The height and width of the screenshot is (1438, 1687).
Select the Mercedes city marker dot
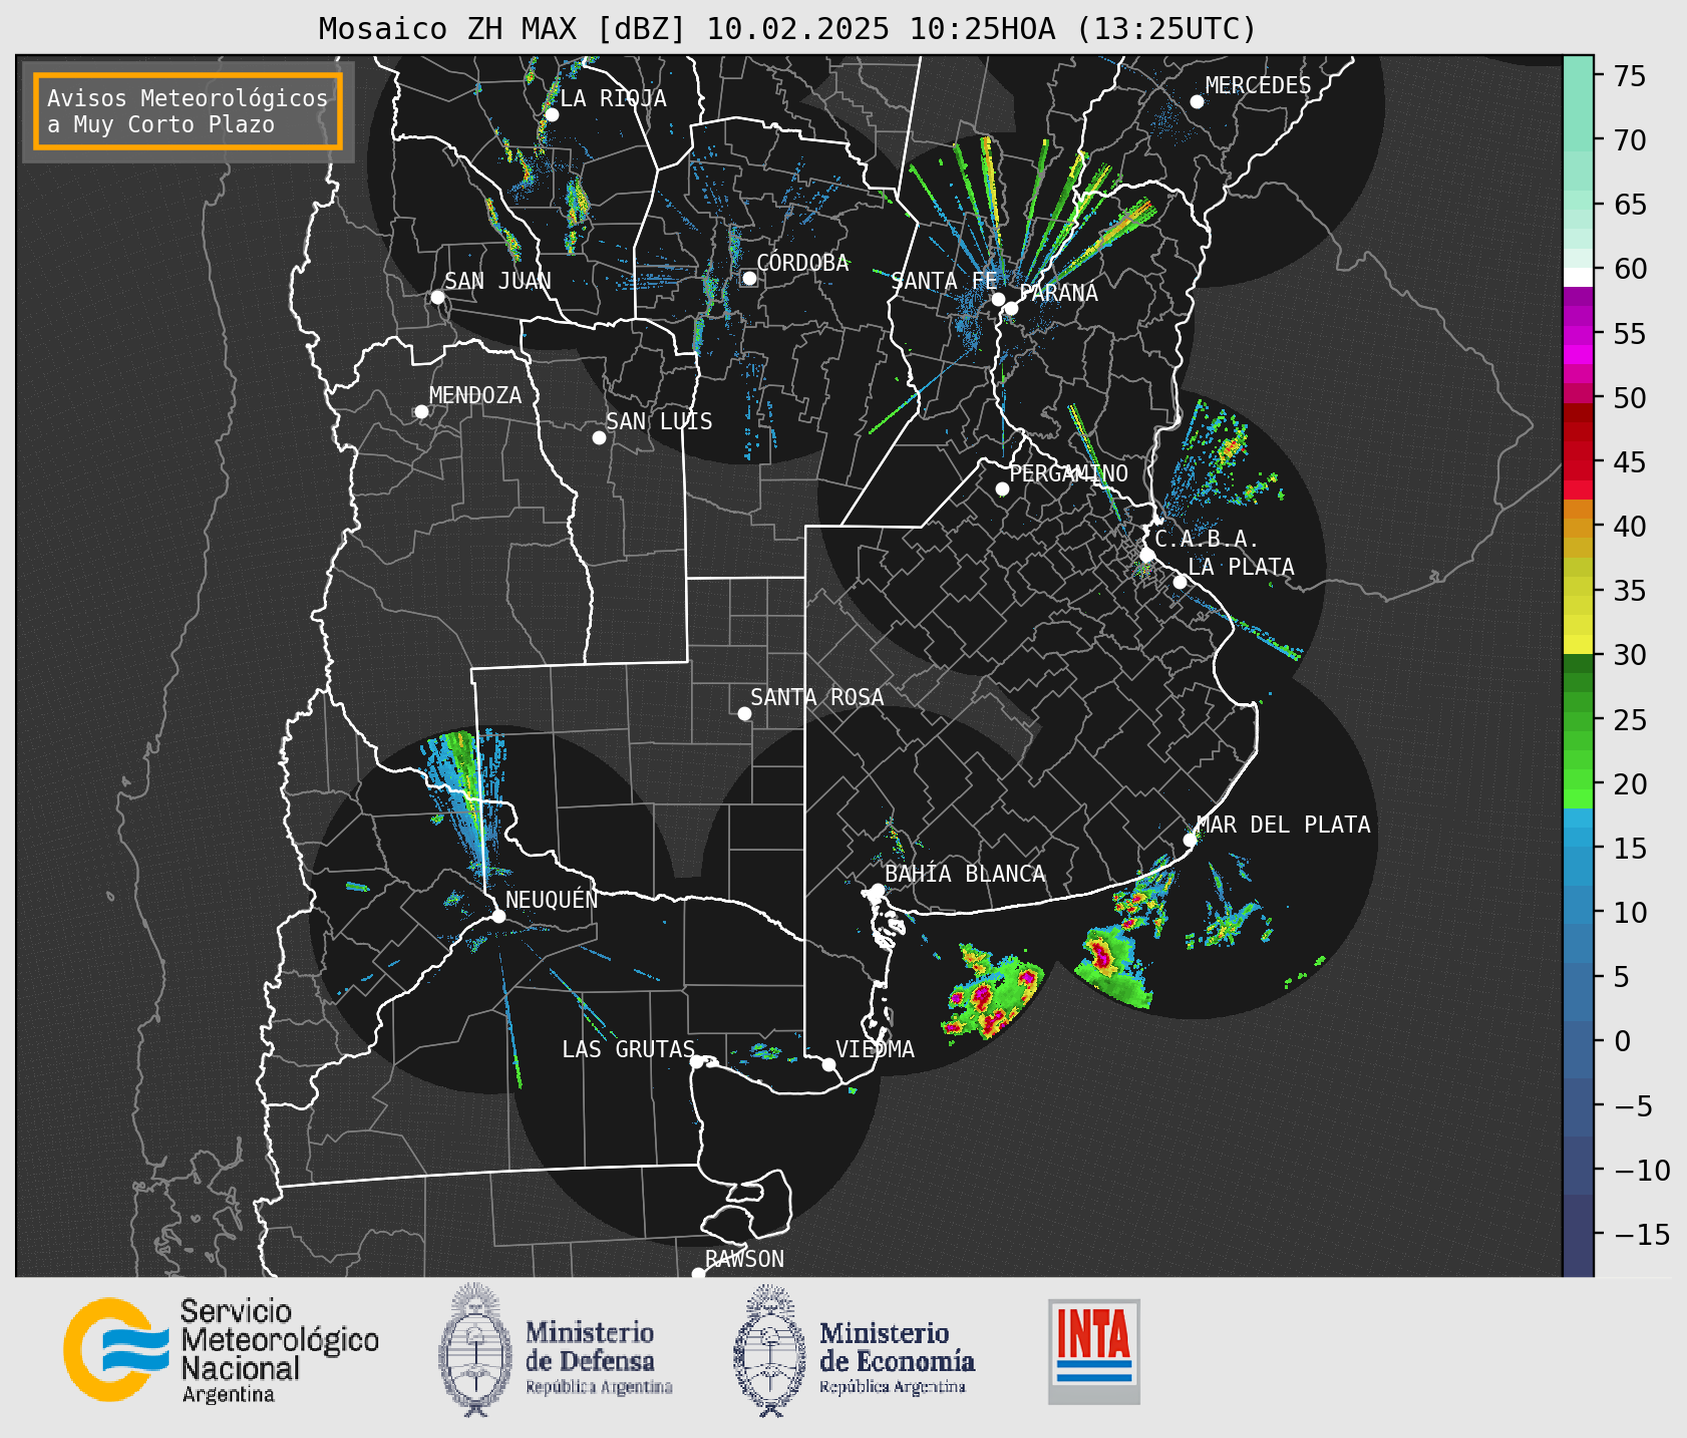point(1197,102)
